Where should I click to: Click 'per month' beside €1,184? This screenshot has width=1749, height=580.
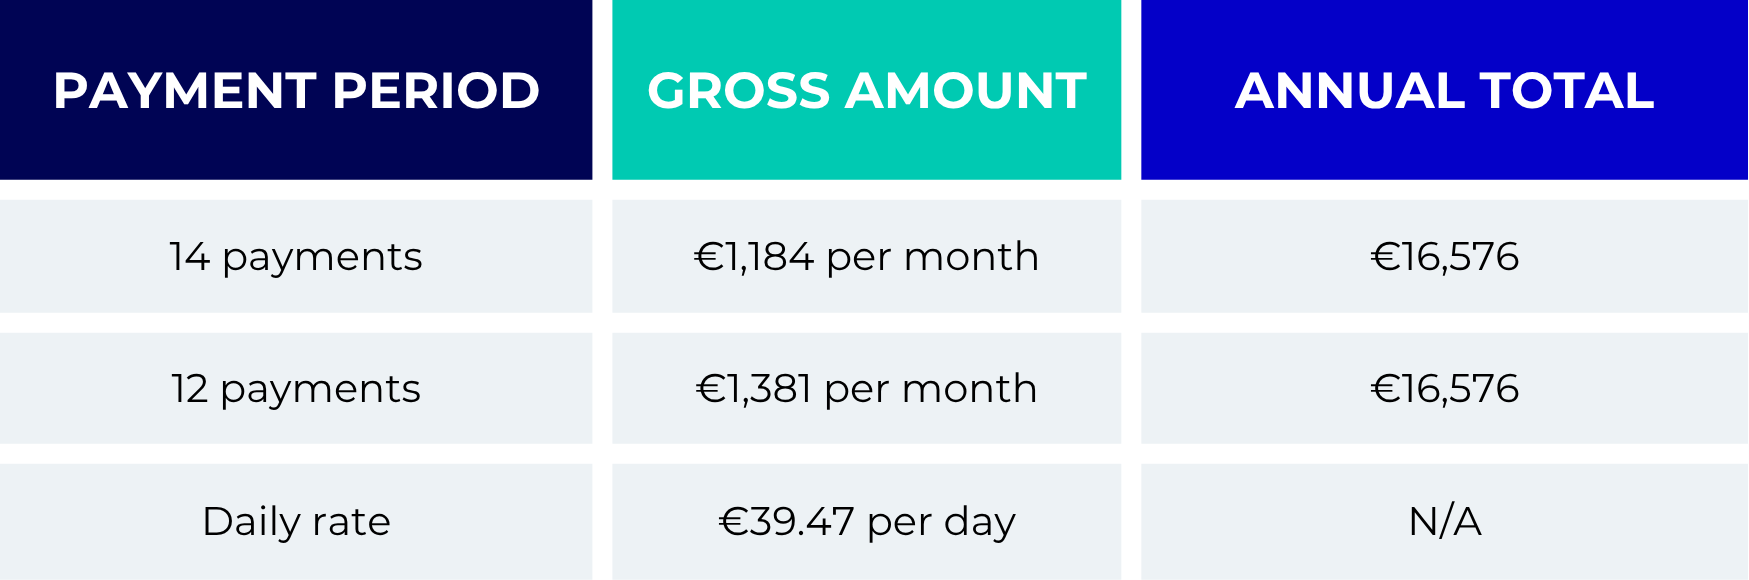933,258
